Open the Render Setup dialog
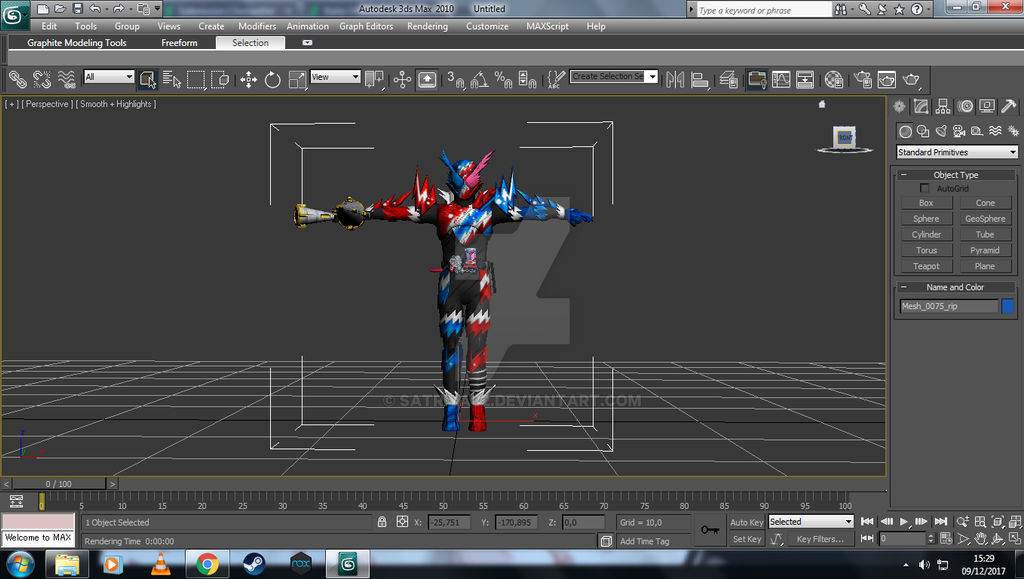 (863, 80)
